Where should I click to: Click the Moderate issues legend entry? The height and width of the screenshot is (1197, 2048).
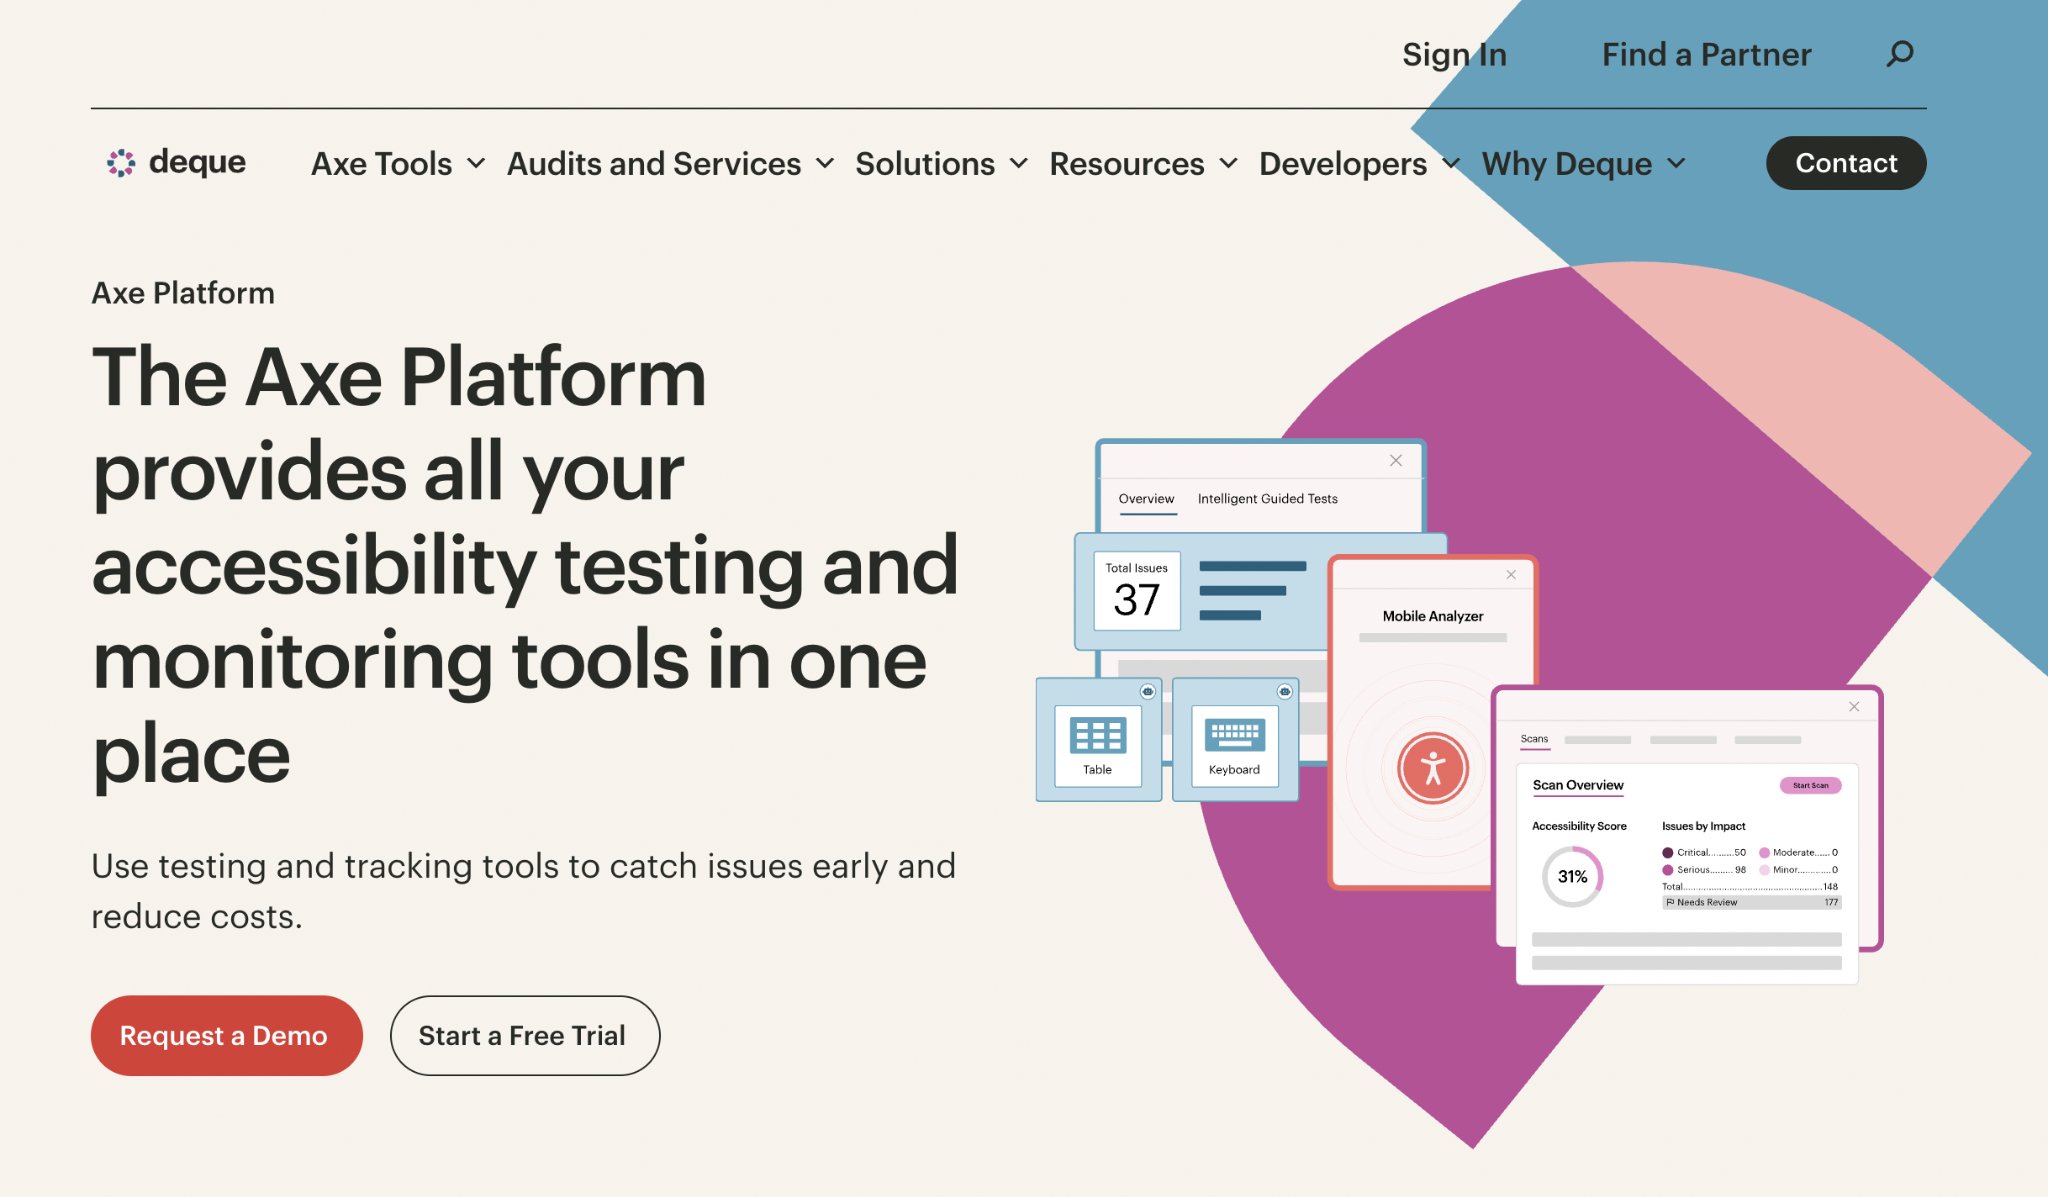(1799, 853)
